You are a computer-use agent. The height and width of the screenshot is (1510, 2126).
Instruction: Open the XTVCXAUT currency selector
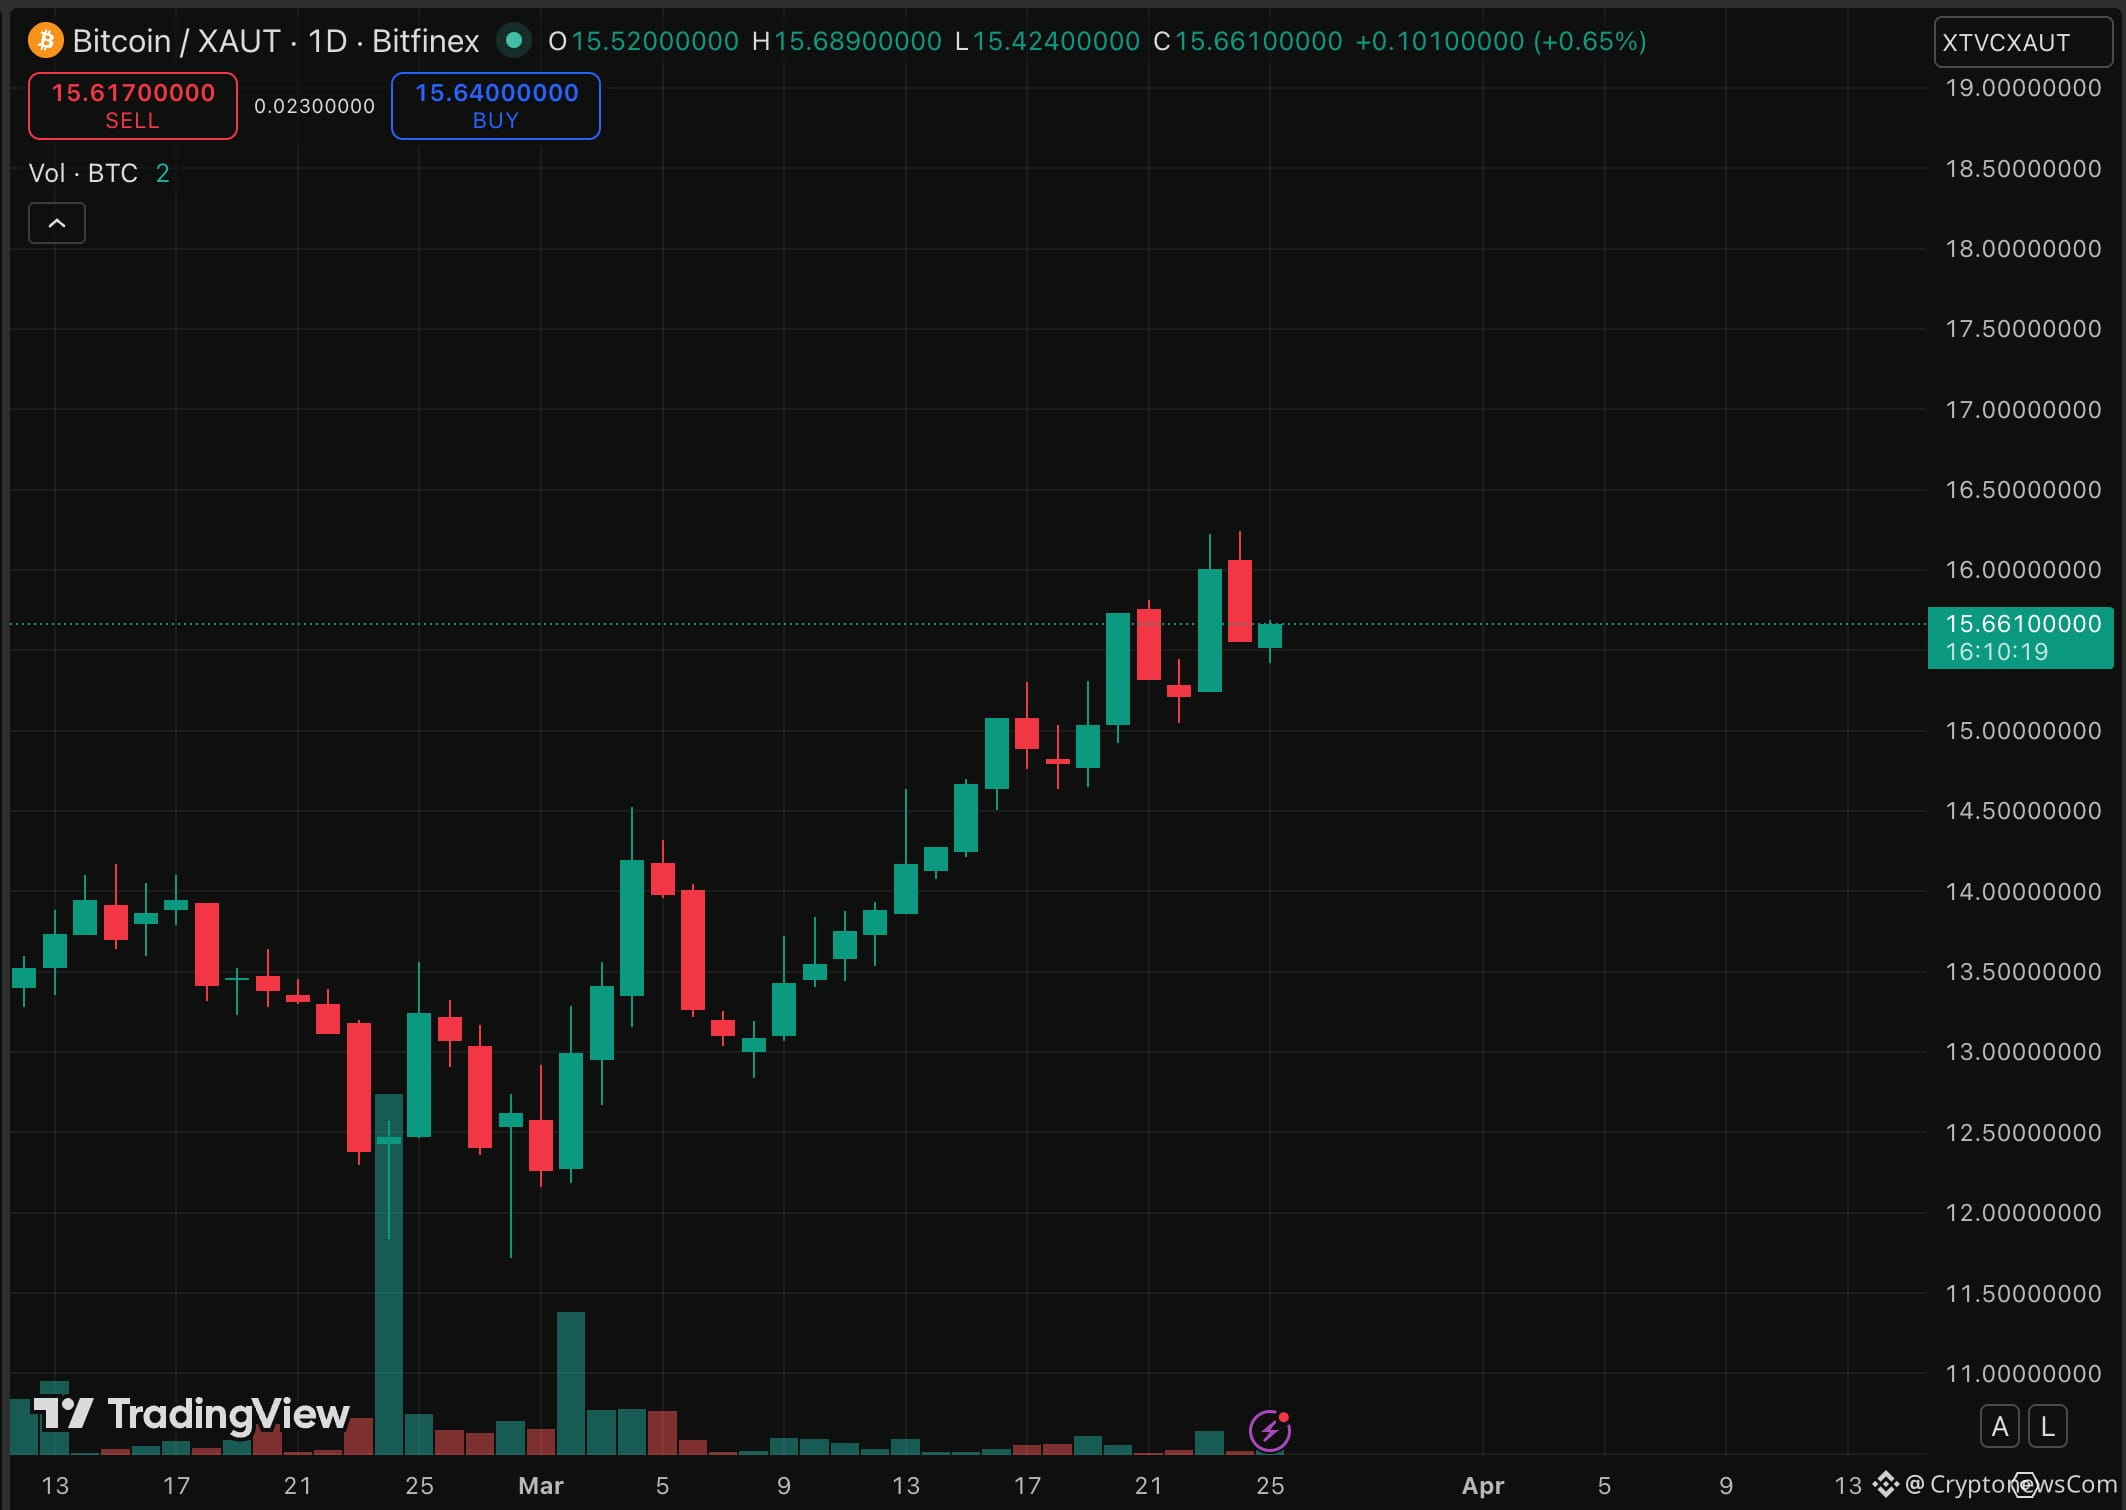[2022, 43]
